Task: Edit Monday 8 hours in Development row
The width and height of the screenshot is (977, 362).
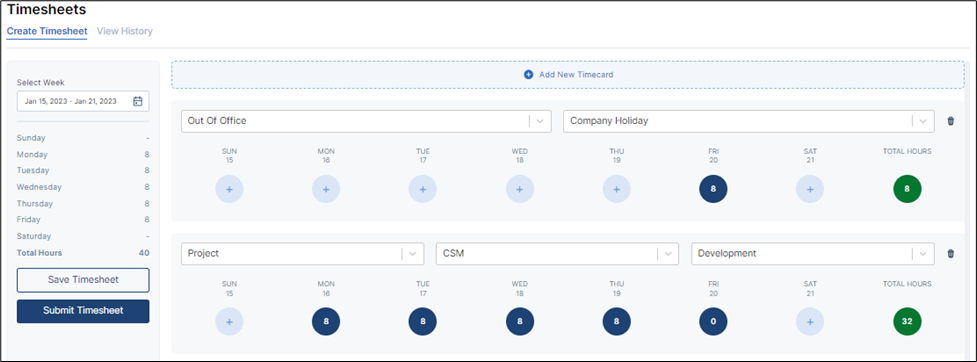Action: tap(326, 322)
